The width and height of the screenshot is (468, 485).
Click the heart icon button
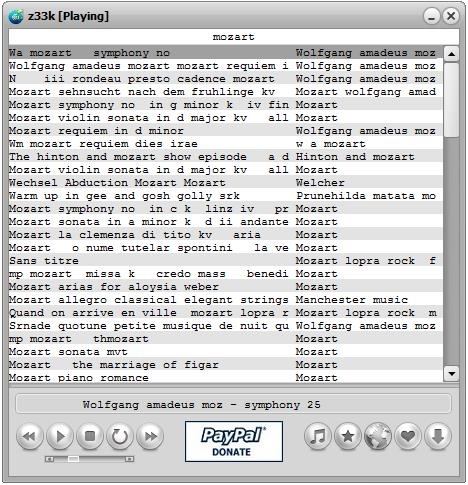click(408, 436)
